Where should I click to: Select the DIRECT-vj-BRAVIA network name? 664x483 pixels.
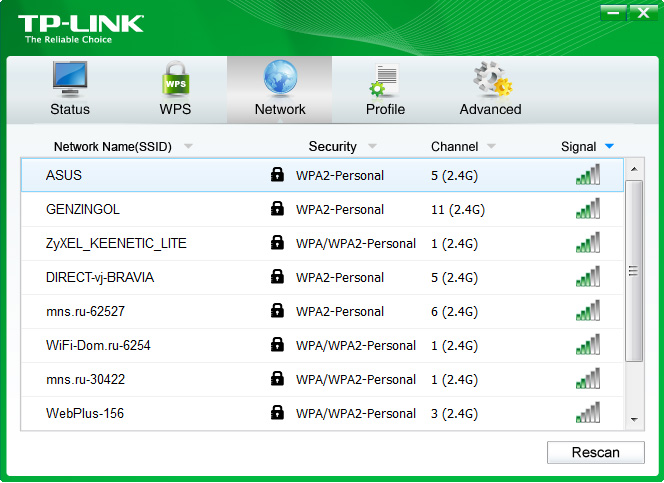(x=100, y=277)
